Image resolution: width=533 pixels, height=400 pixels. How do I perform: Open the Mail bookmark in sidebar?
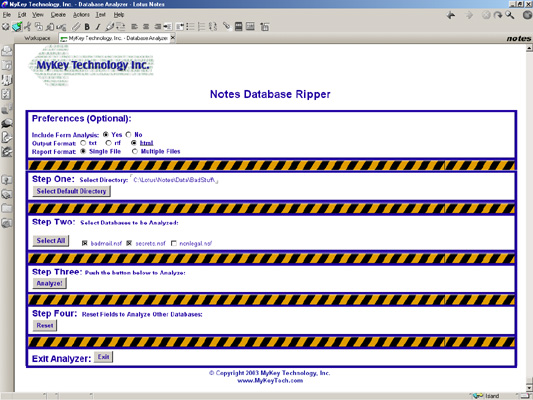pos(7,51)
